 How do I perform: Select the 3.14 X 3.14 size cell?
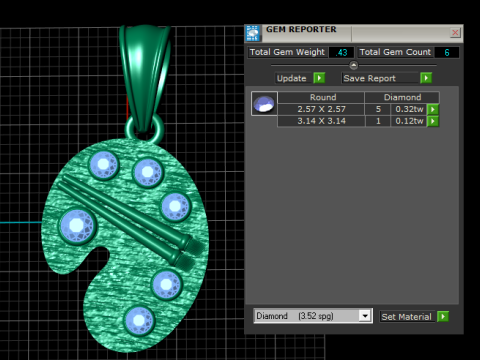click(x=321, y=121)
